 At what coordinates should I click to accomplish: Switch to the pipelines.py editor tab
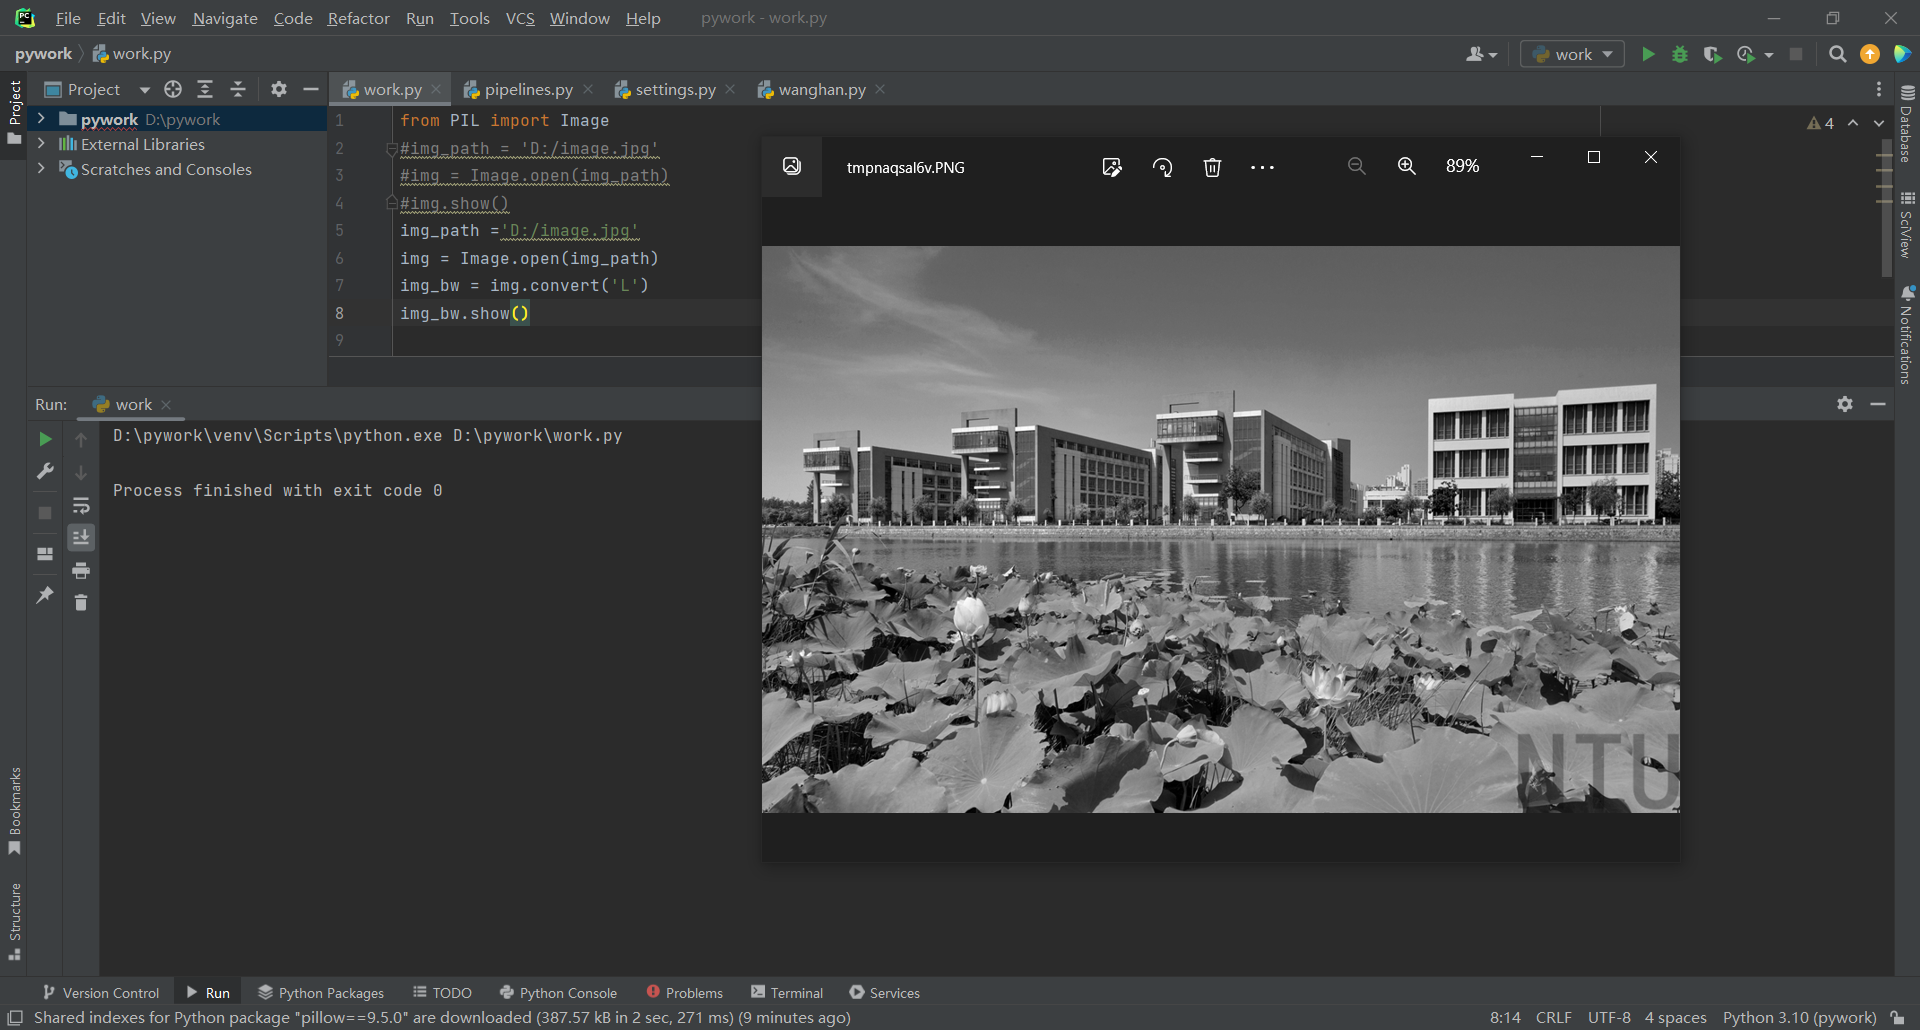(528, 90)
